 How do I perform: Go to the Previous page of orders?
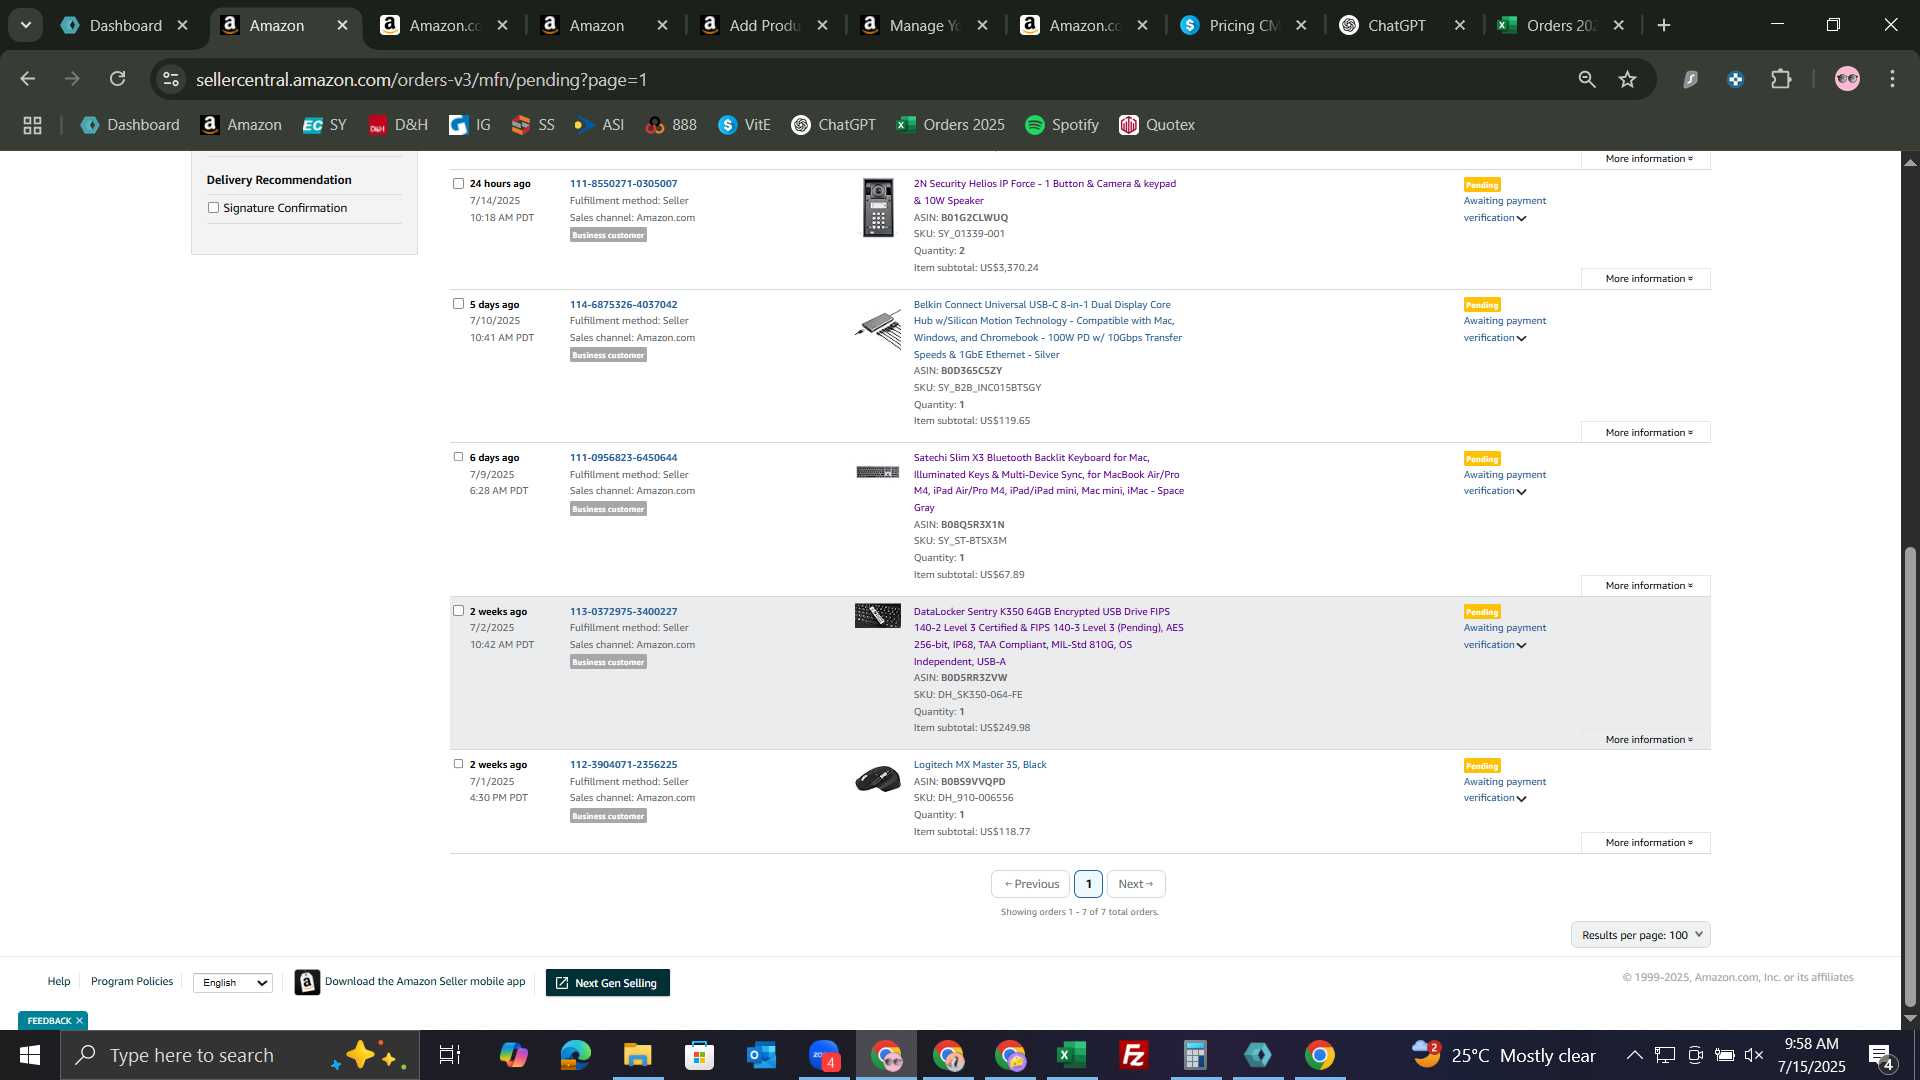tap(1031, 884)
